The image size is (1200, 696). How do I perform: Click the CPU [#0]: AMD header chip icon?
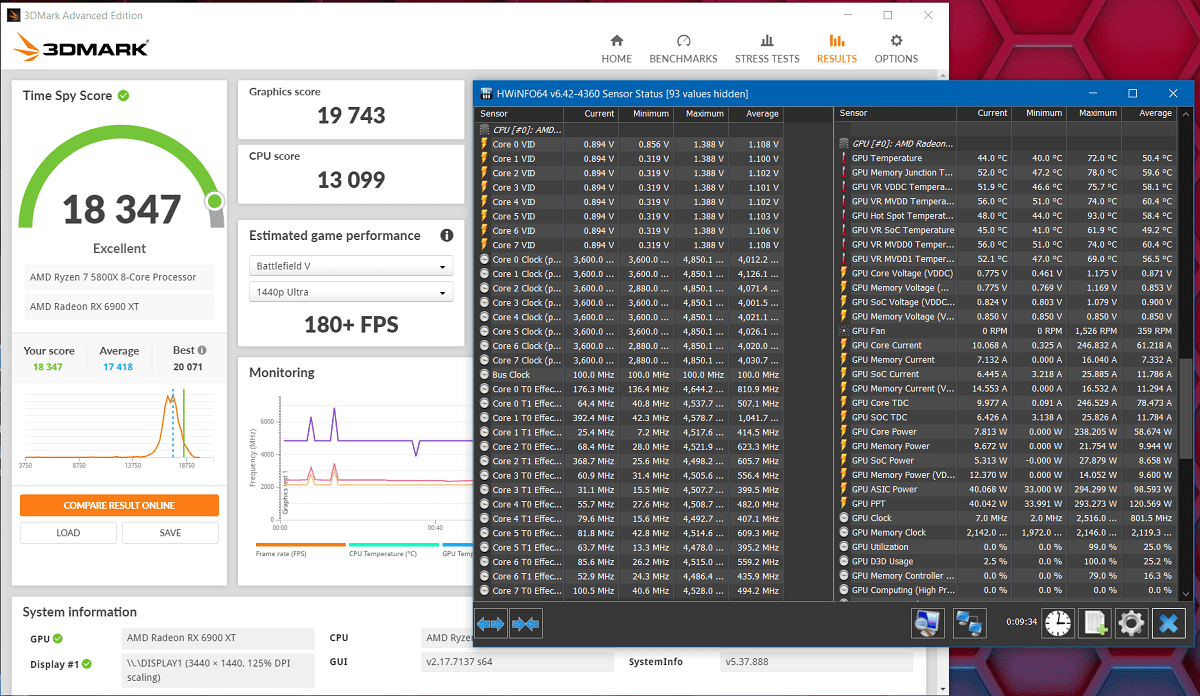(485, 130)
